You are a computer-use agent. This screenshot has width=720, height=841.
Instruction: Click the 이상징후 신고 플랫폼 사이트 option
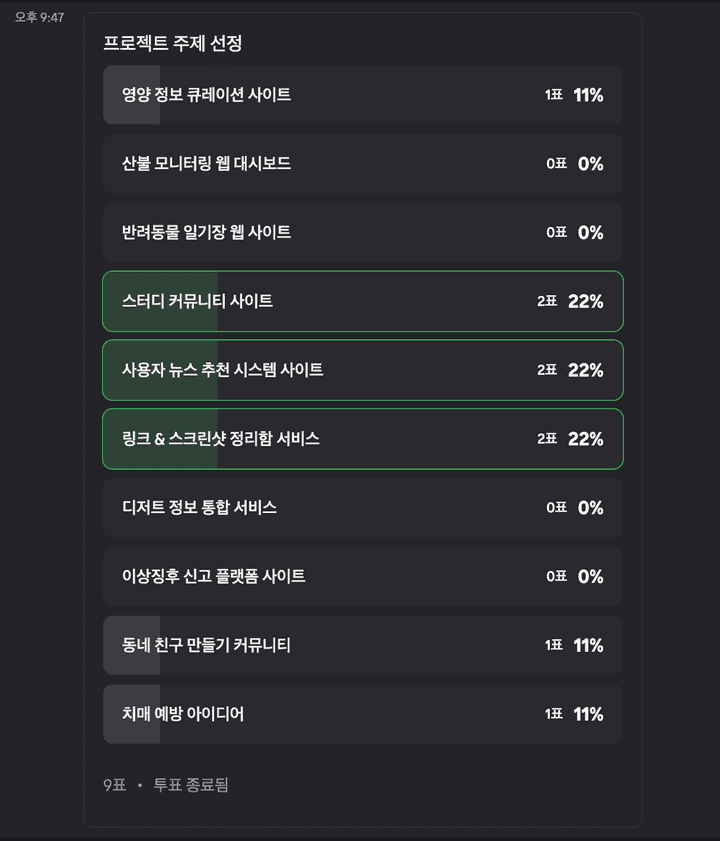point(363,577)
